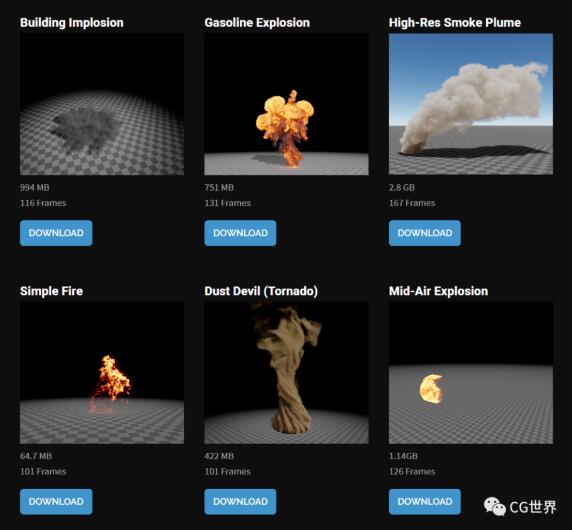Download the Mid-Air Explosion asset

click(425, 502)
